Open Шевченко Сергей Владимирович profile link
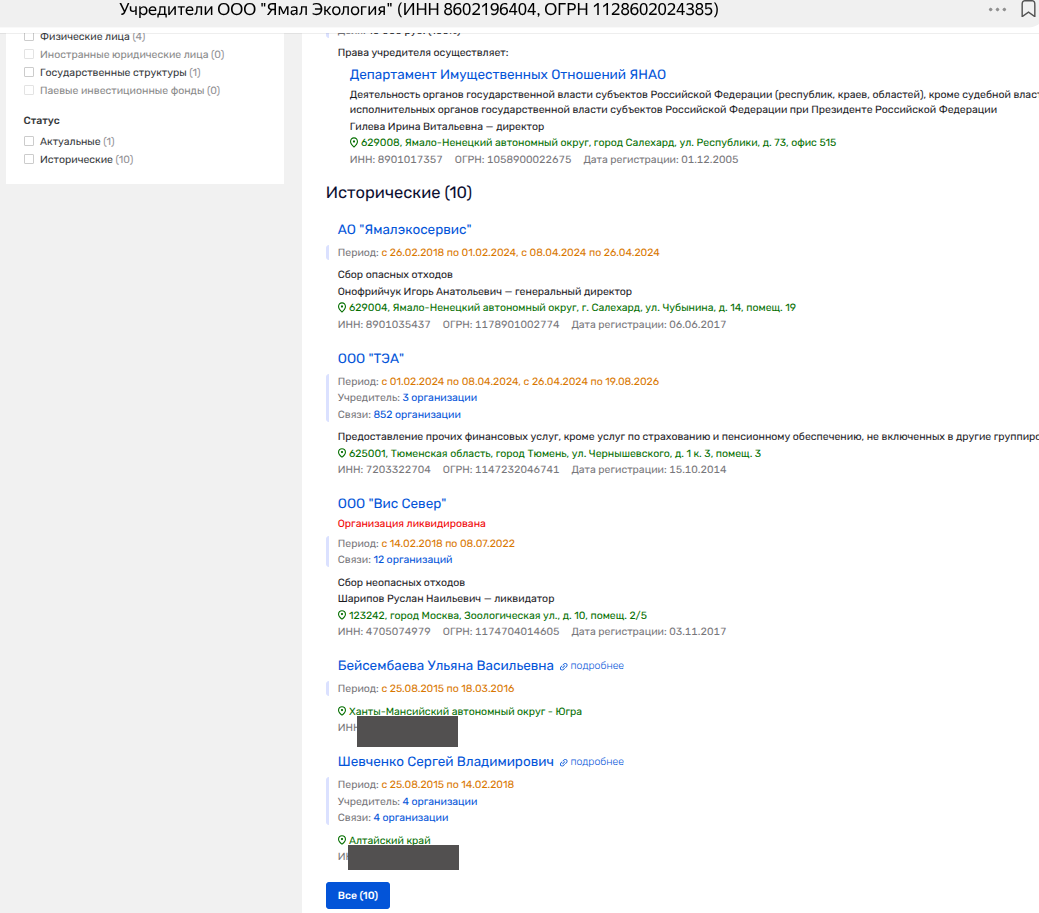This screenshot has height=913, width=1039. coord(445,762)
